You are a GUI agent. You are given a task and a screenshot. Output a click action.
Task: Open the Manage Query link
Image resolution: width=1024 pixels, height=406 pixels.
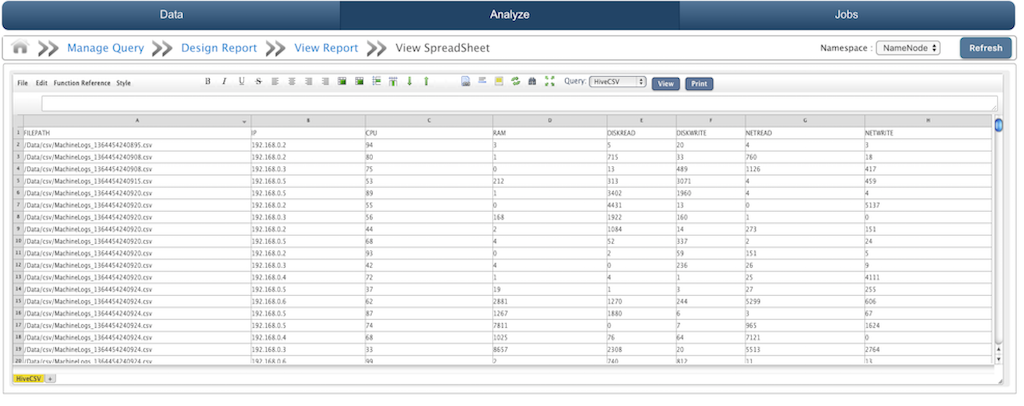[x=105, y=48]
